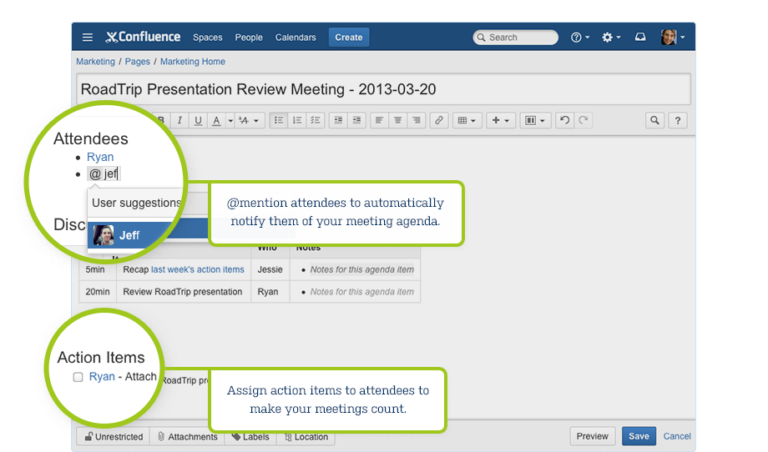The image size is (768, 452).
Task: Go to Marketing Home breadcrumb link
Action: 192,62
